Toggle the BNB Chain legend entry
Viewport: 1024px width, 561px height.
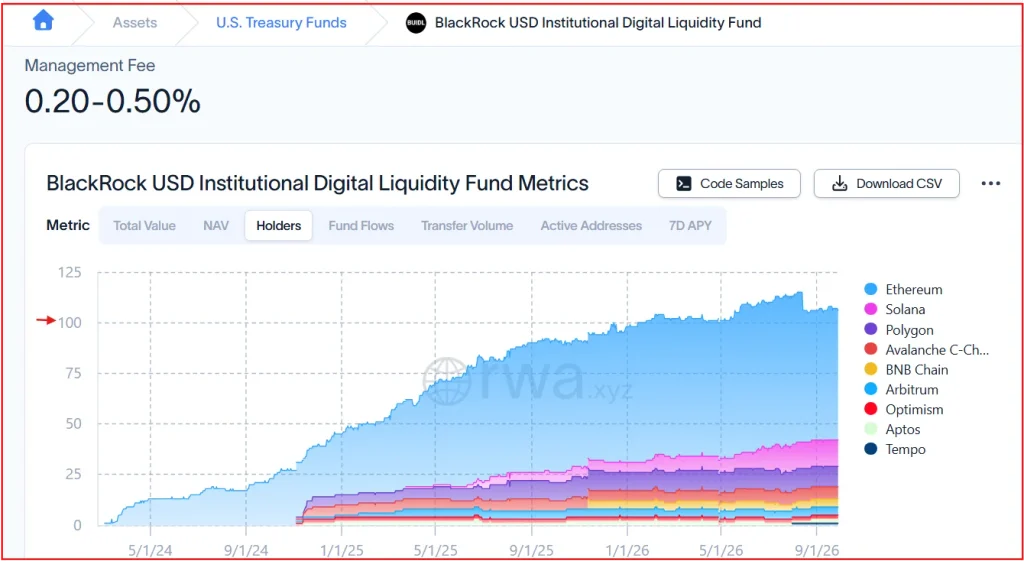[906, 370]
